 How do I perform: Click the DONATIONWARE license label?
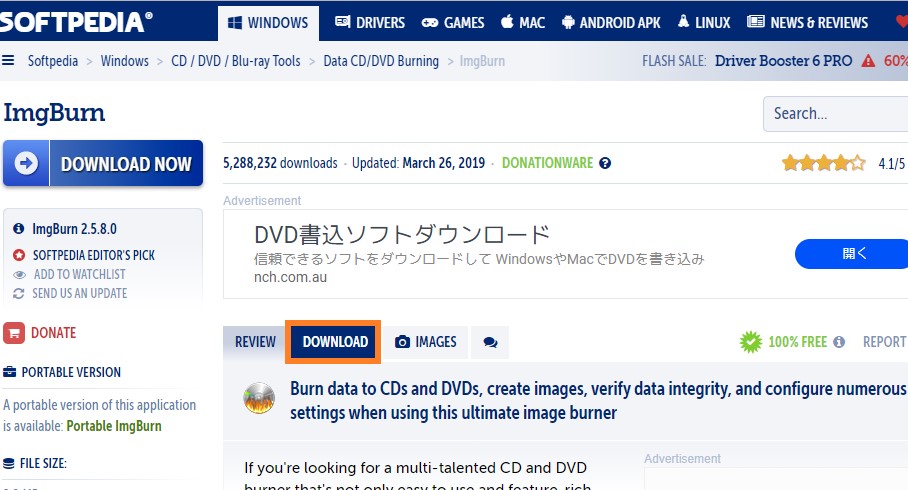click(547, 163)
